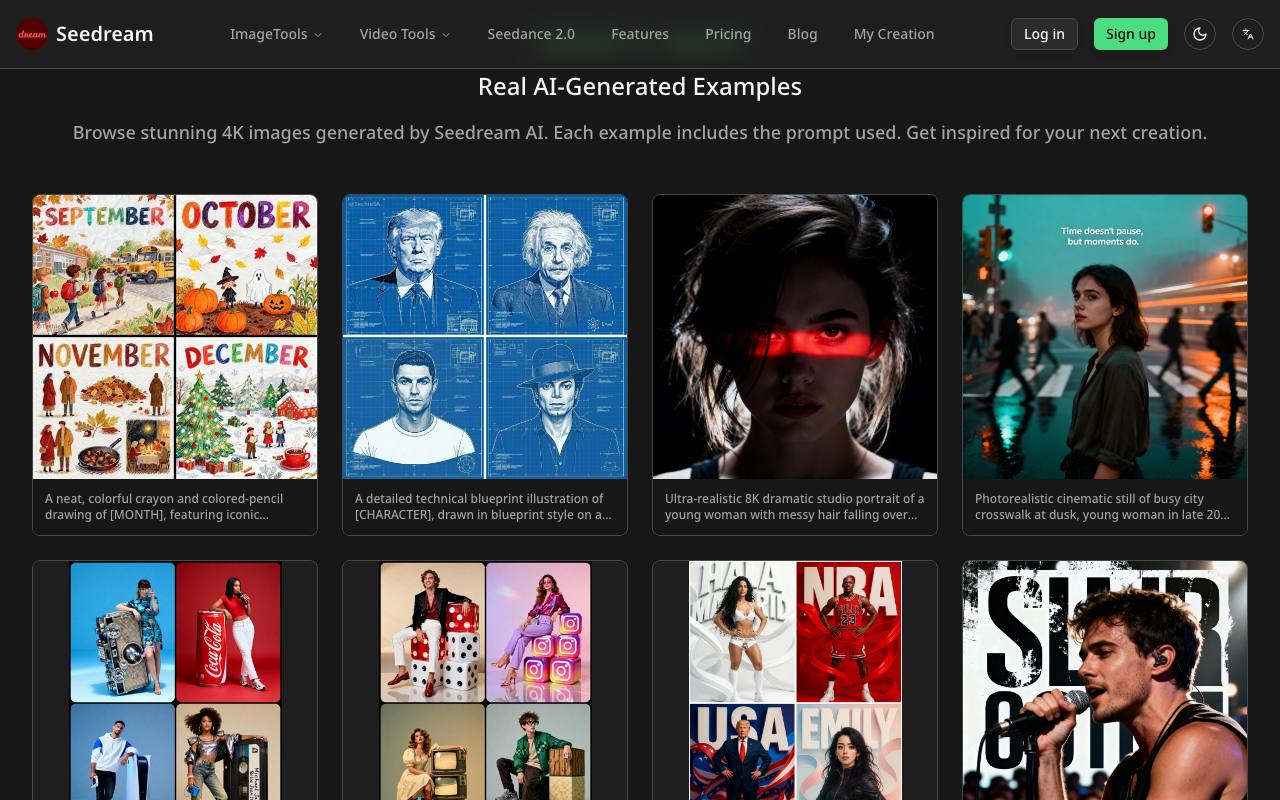
Task: Click the 'Real AI-Generated Examples' heading
Action: (640, 87)
